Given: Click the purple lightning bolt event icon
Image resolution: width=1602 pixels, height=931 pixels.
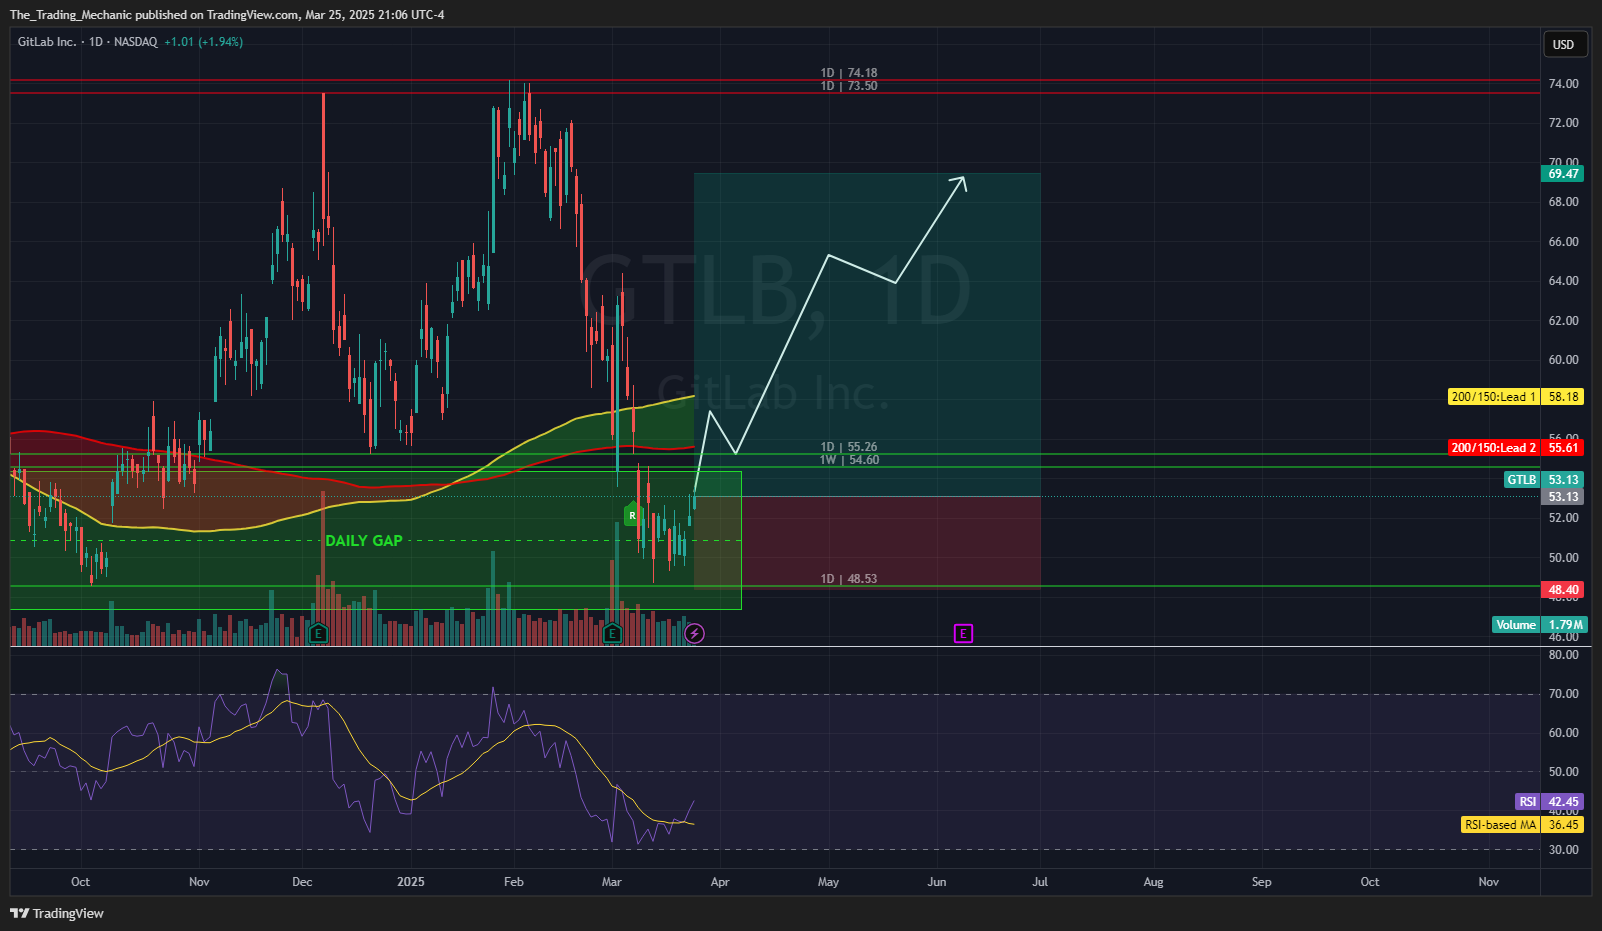Looking at the screenshot, I should tap(695, 633).
